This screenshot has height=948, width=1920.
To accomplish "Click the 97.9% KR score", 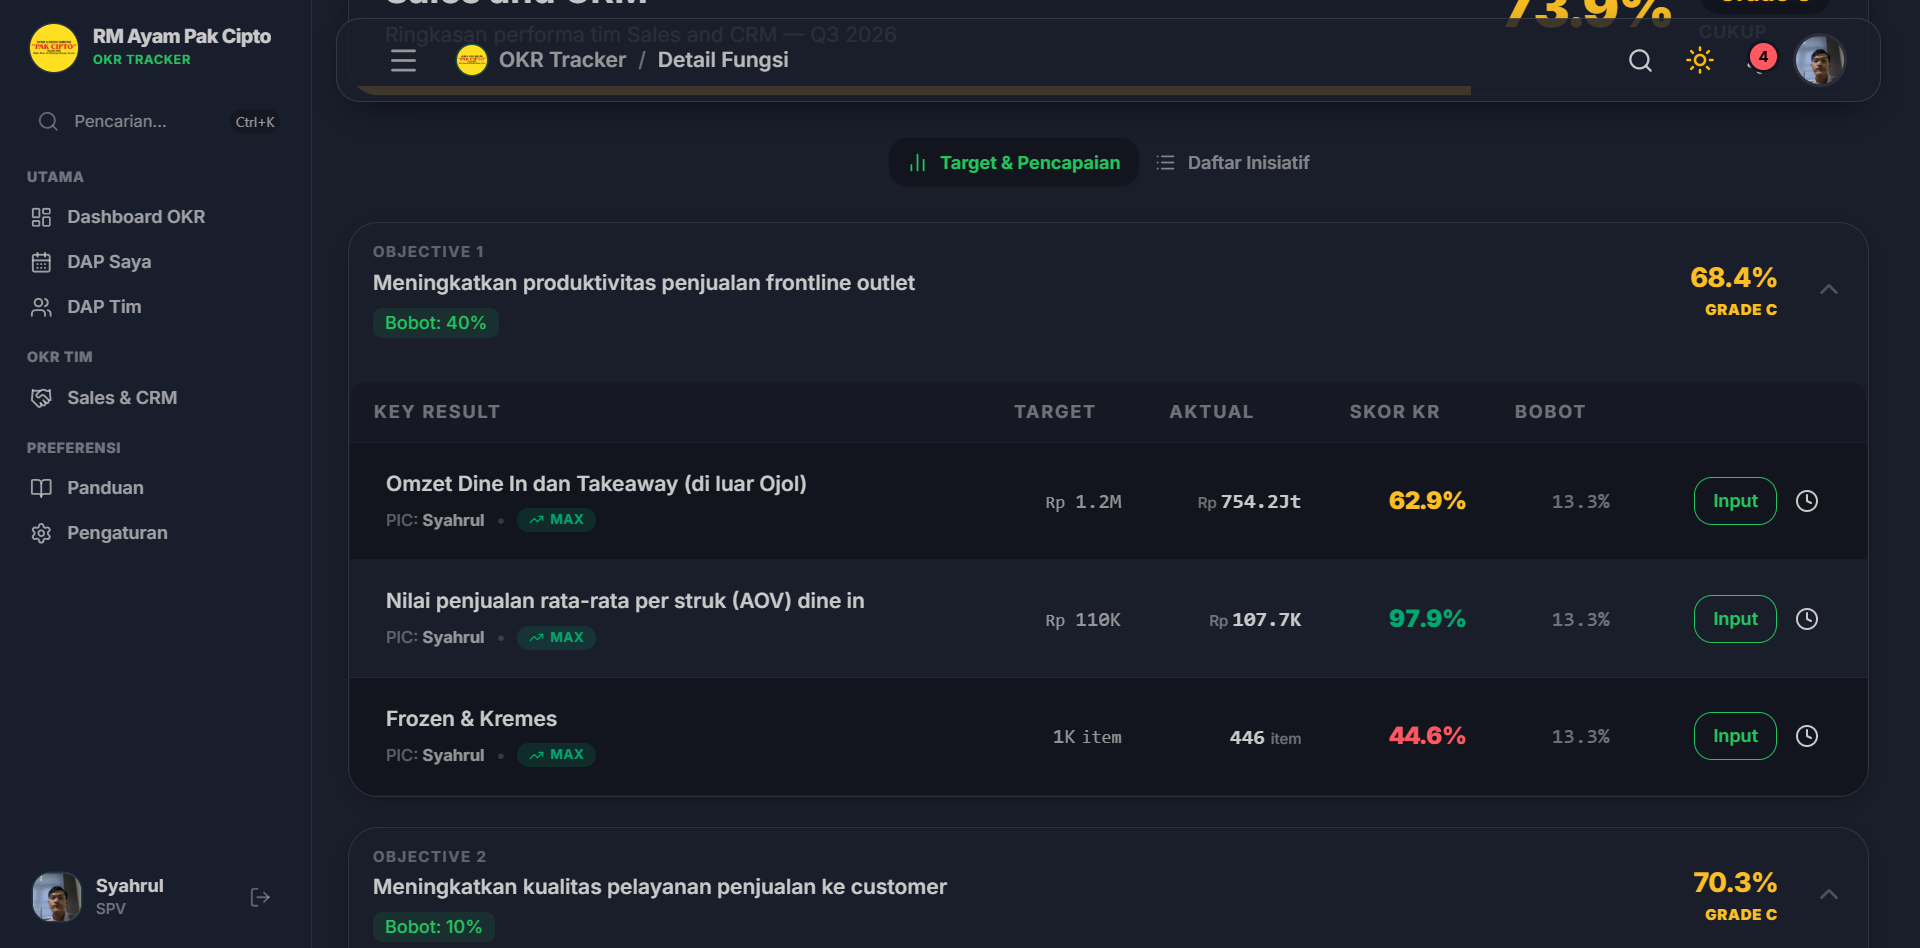I will click(1427, 619).
